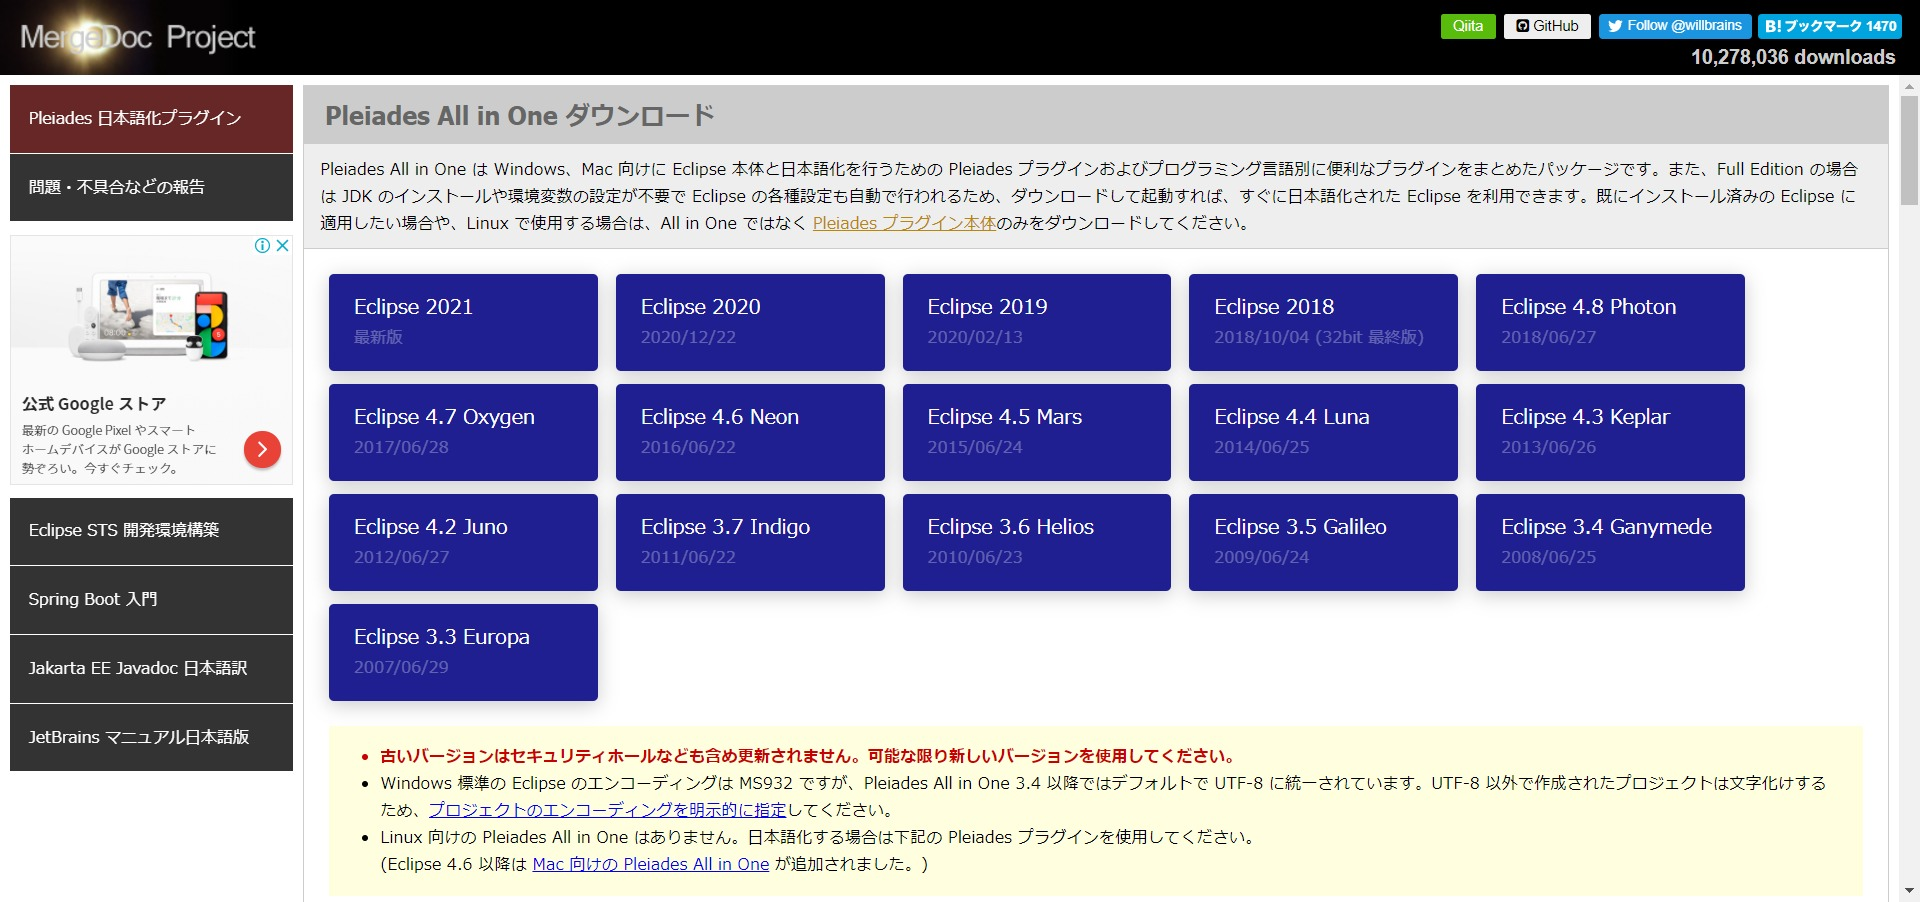Open JetBrains マニュアル日本語版 sidebar item
The width and height of the screenshot is (1920, 902).
[x=151, y=738]
